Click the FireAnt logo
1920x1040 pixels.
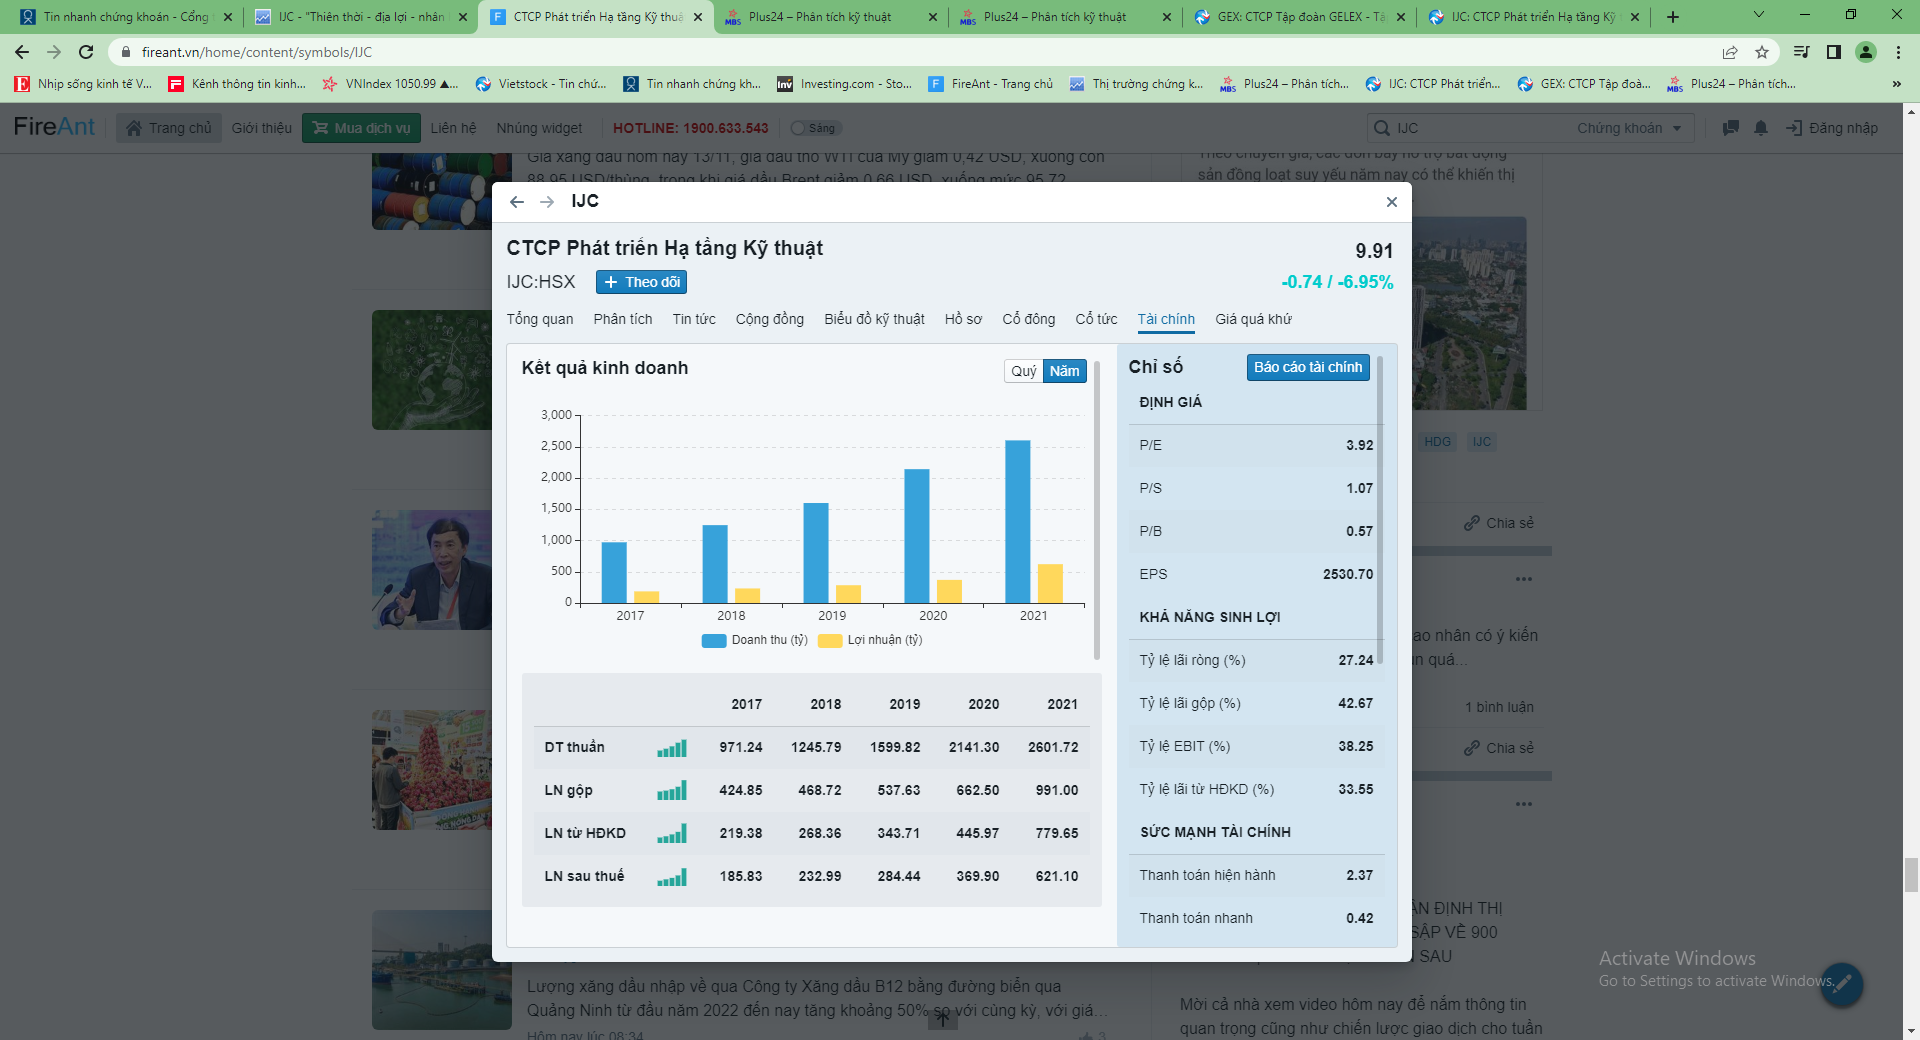tap(54, 127)
